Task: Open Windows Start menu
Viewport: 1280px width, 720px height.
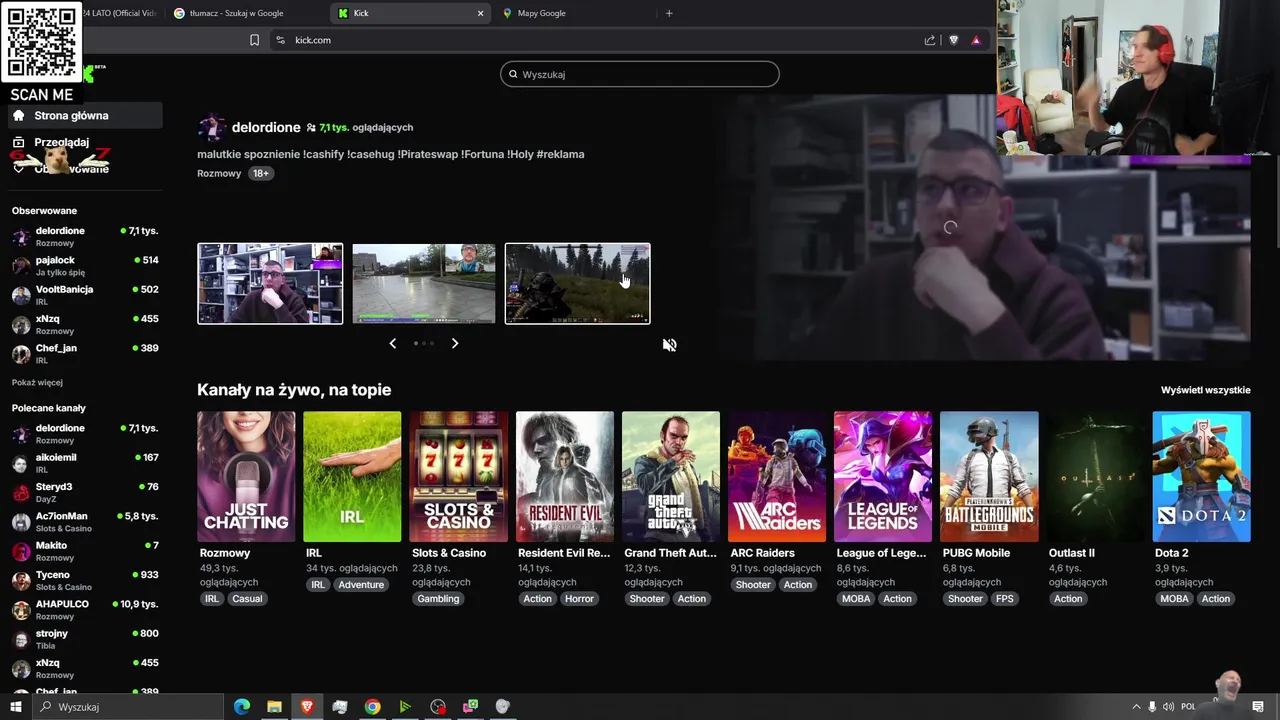Action: pos(15,707)
